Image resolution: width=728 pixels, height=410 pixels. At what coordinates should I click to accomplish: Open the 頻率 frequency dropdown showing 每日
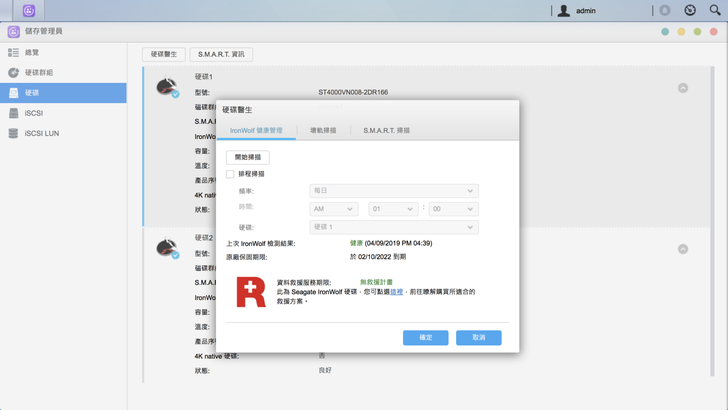coord(393,190)
